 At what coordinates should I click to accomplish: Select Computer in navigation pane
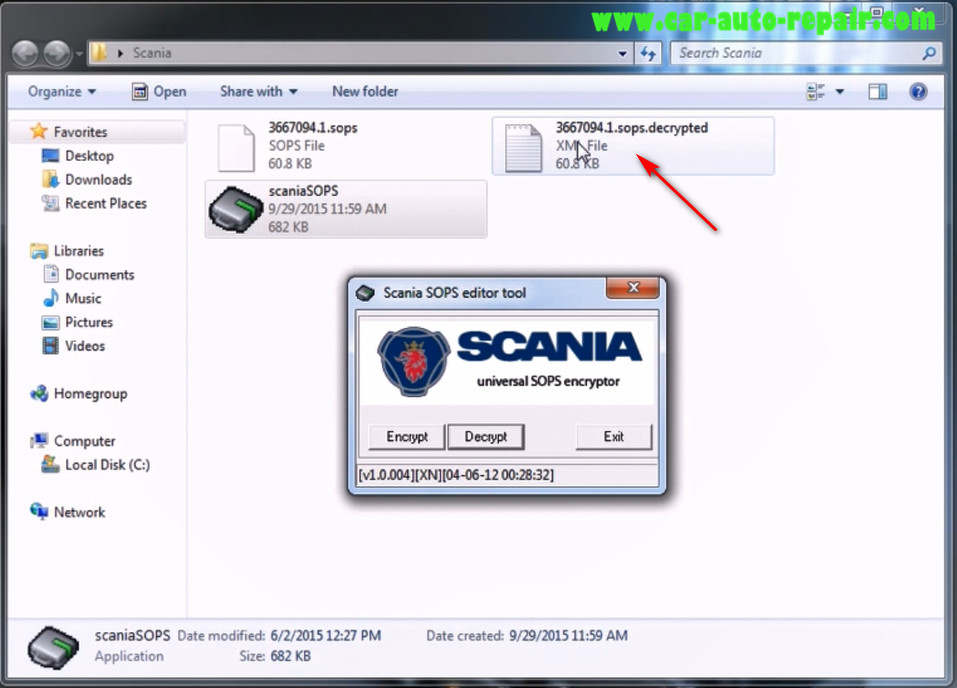tap(84, 441)
